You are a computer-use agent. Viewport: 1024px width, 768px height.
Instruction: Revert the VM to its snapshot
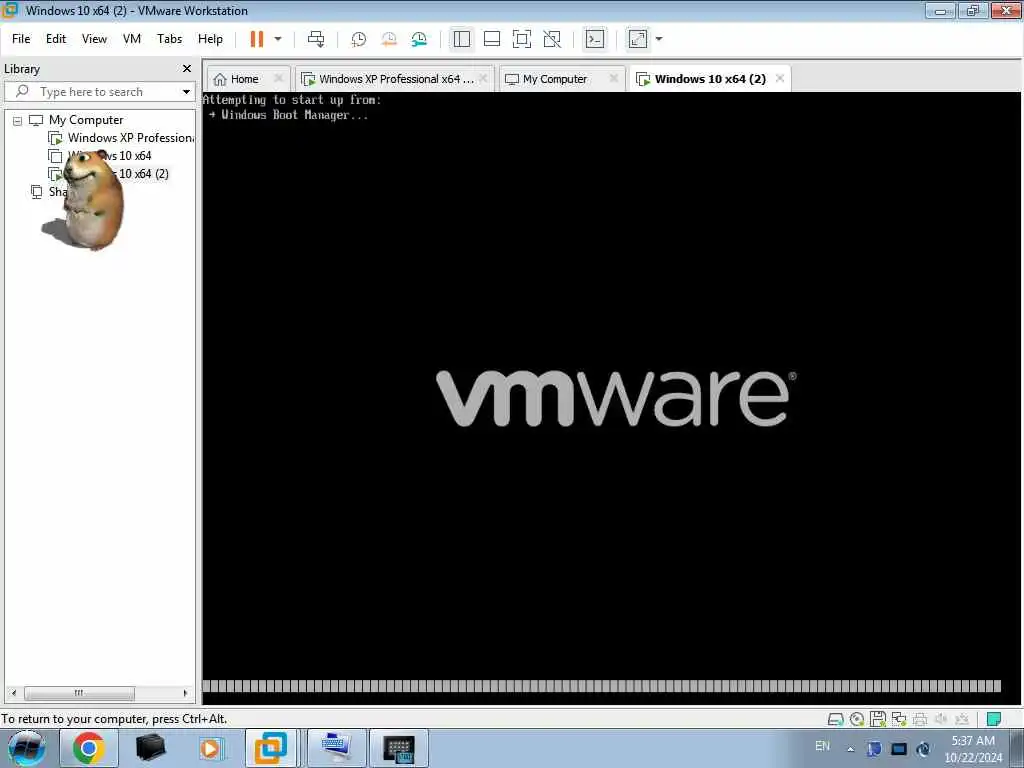[x=389, y=39]
